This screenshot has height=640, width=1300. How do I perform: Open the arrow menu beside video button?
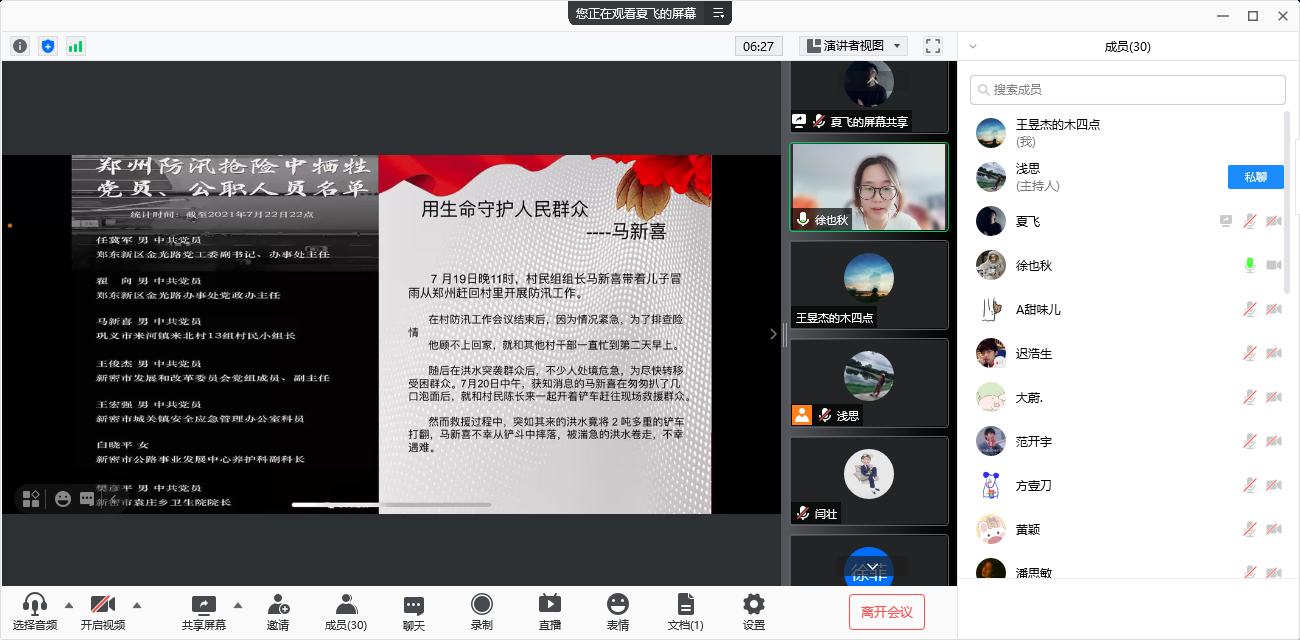click(x=137, y=605)
